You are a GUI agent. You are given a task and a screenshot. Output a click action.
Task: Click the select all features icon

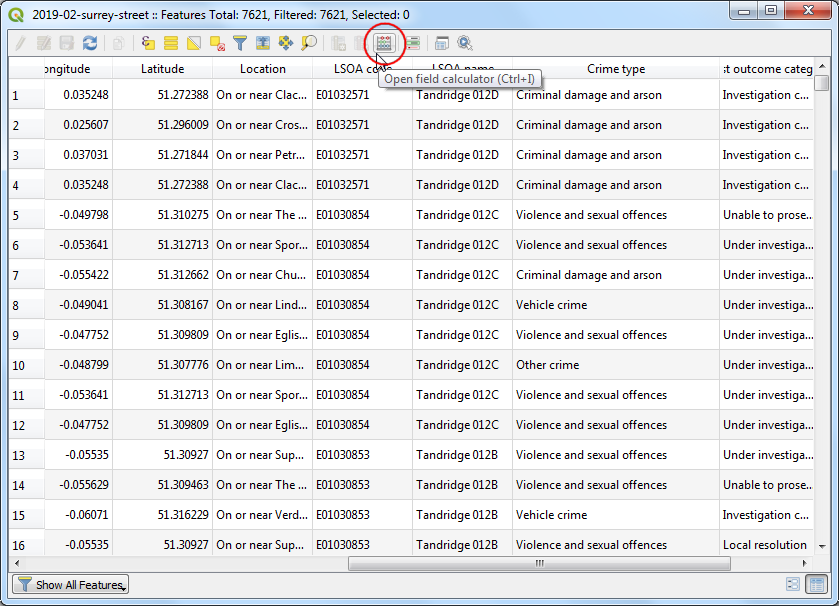(171, 43)
